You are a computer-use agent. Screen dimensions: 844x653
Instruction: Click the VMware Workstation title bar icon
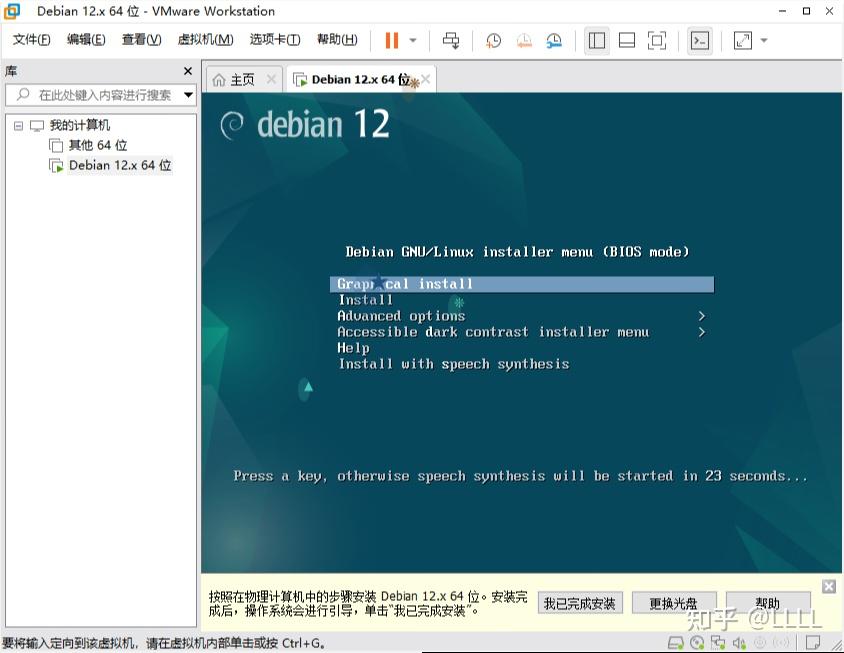coord(12,11)
